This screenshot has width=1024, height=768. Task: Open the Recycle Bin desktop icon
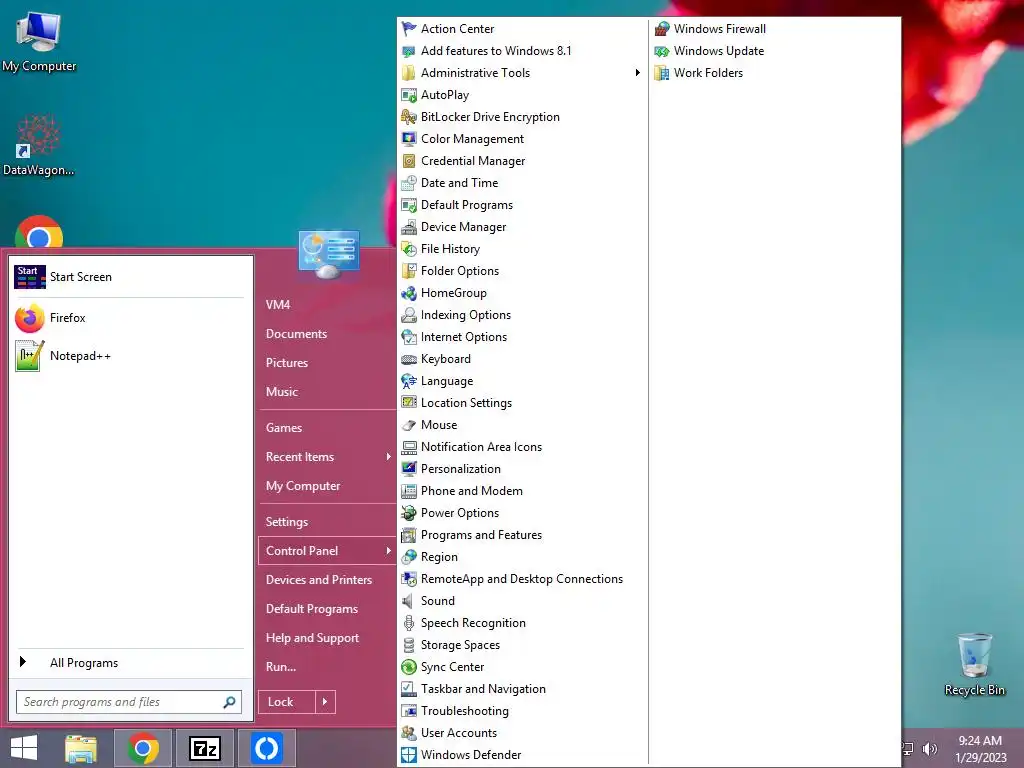974,664
